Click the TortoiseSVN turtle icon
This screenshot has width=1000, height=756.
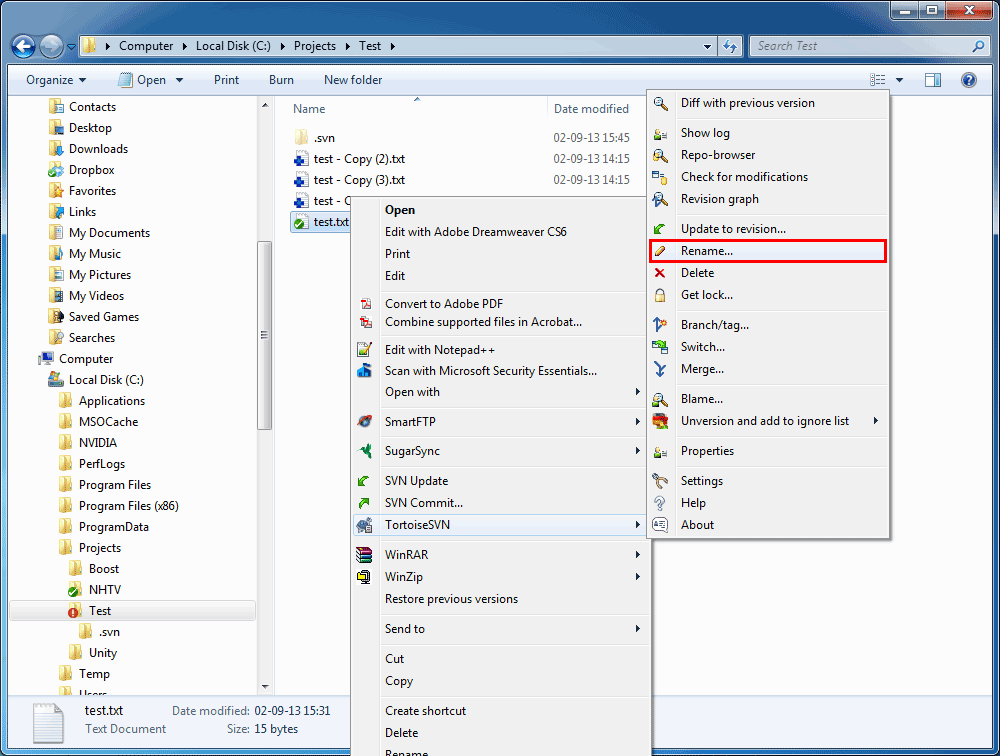pyautogui.click(x=364, y=525)
